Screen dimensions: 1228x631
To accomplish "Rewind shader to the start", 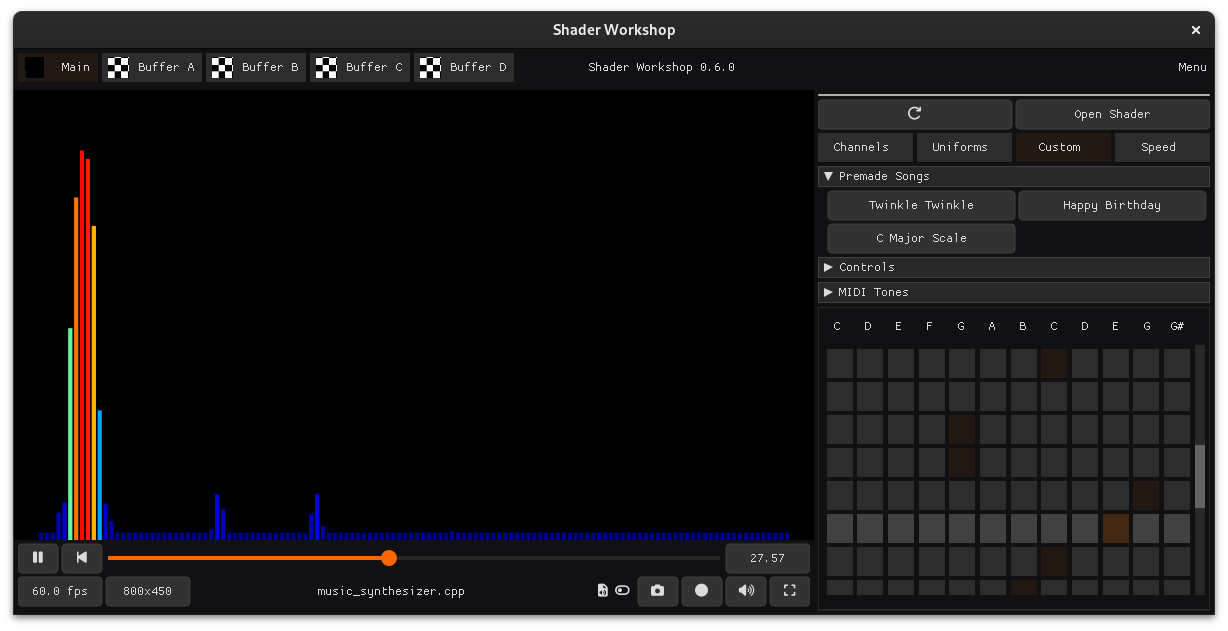I will [82, 558].
